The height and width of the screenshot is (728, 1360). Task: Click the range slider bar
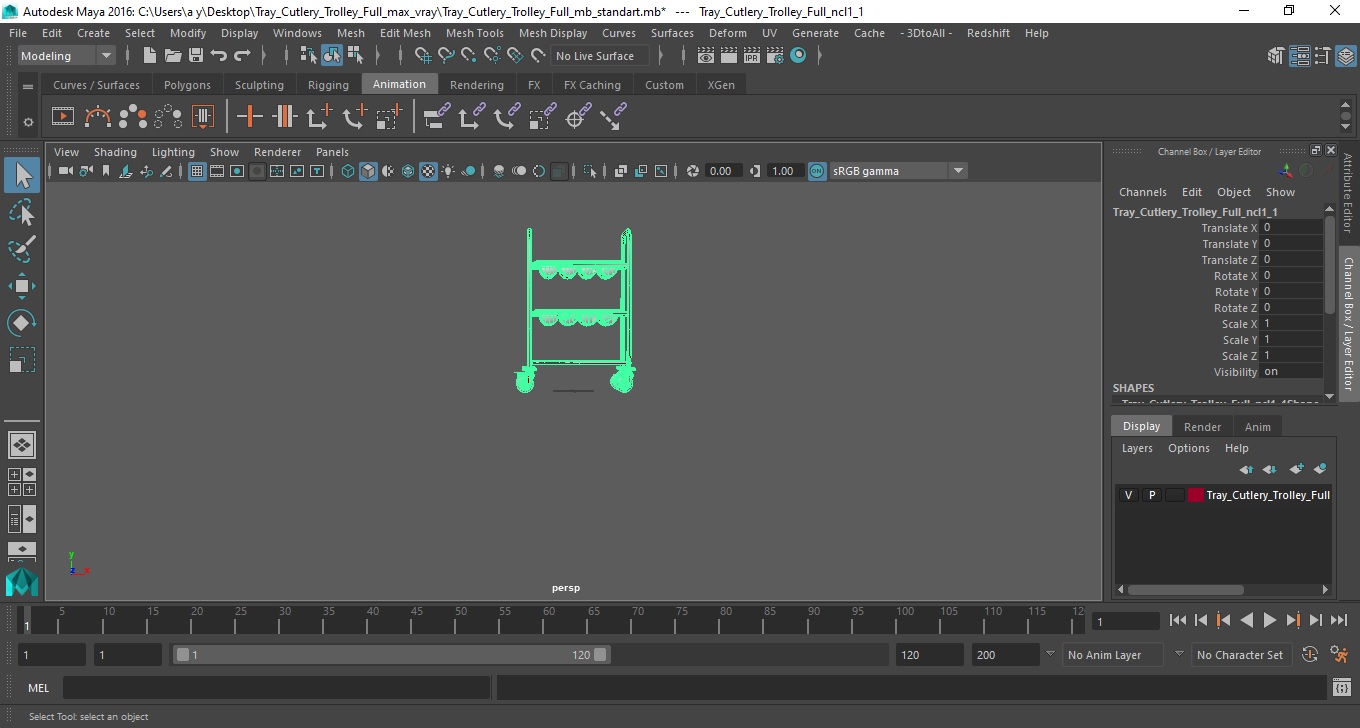coord(391,655)
